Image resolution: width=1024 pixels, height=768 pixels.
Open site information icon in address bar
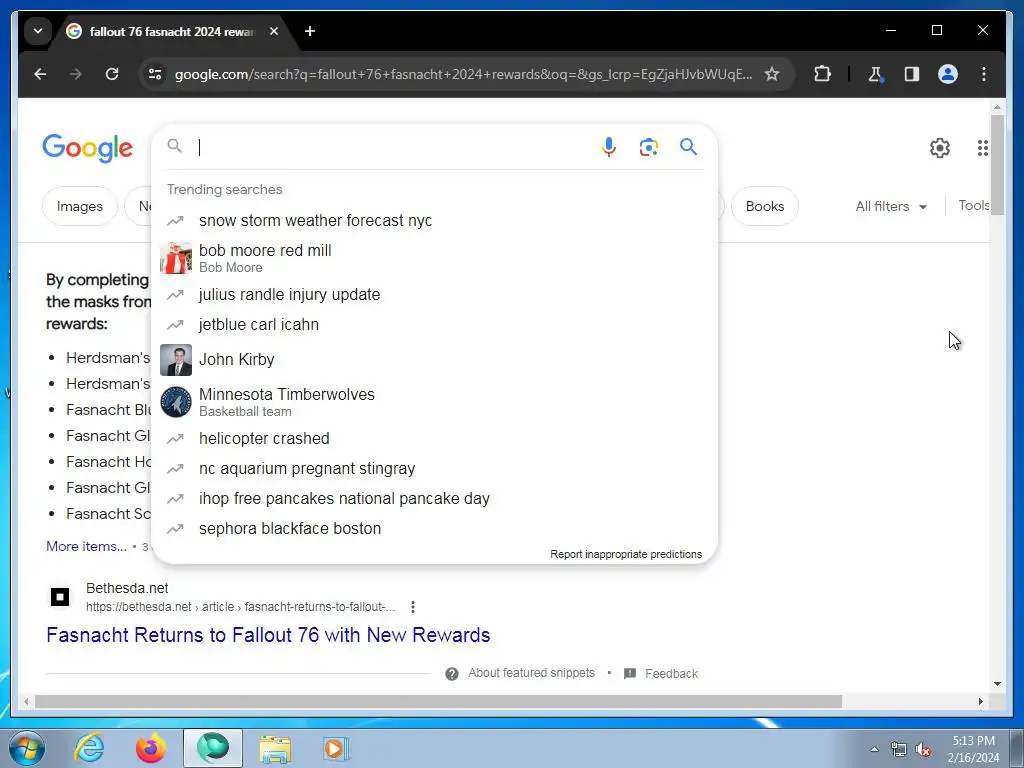tap(155, 74)
